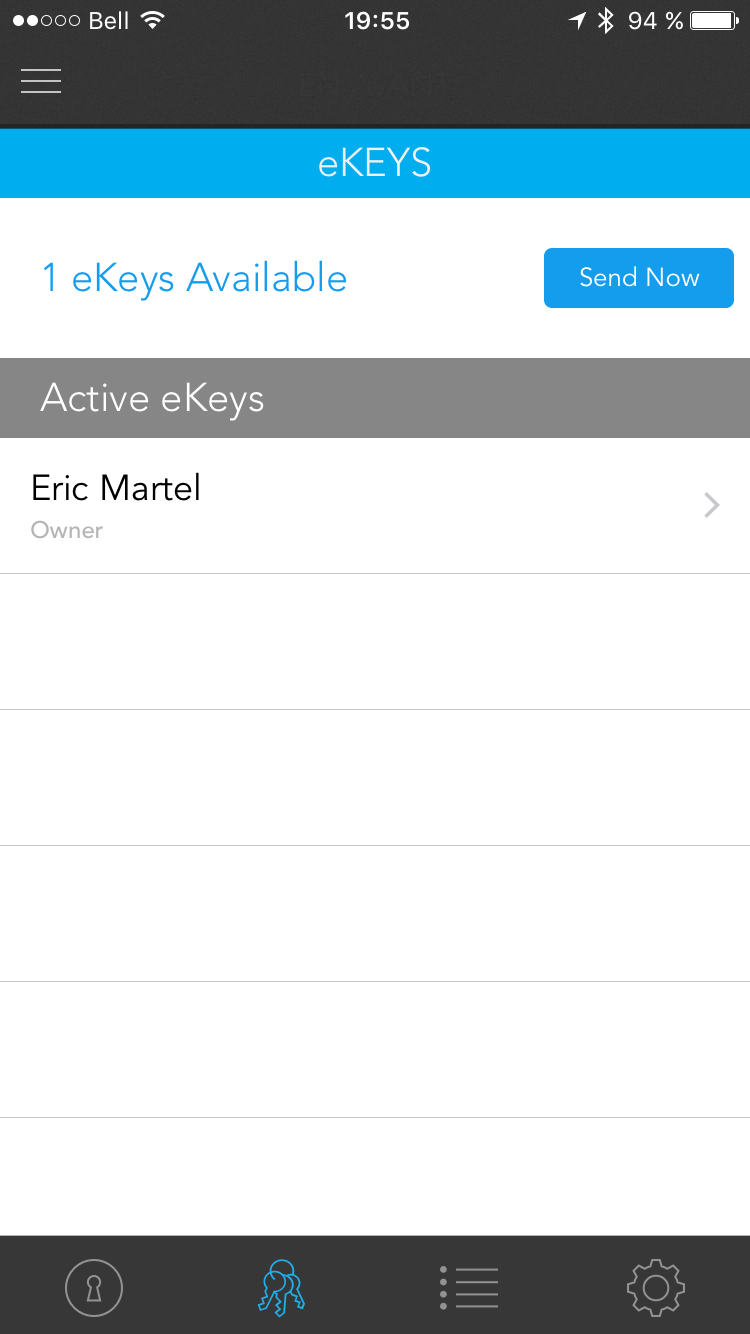Viewport: 750px width, 1334px height.
Task: Tap the Owner label under Eric Martel
Action: (x=67, y=530)
